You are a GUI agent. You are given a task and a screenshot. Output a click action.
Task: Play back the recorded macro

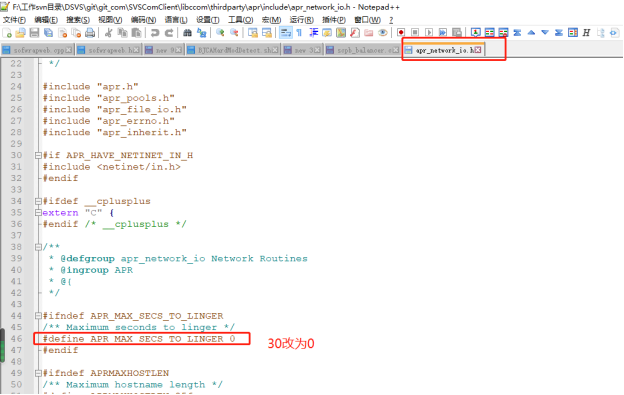(429, 33)
